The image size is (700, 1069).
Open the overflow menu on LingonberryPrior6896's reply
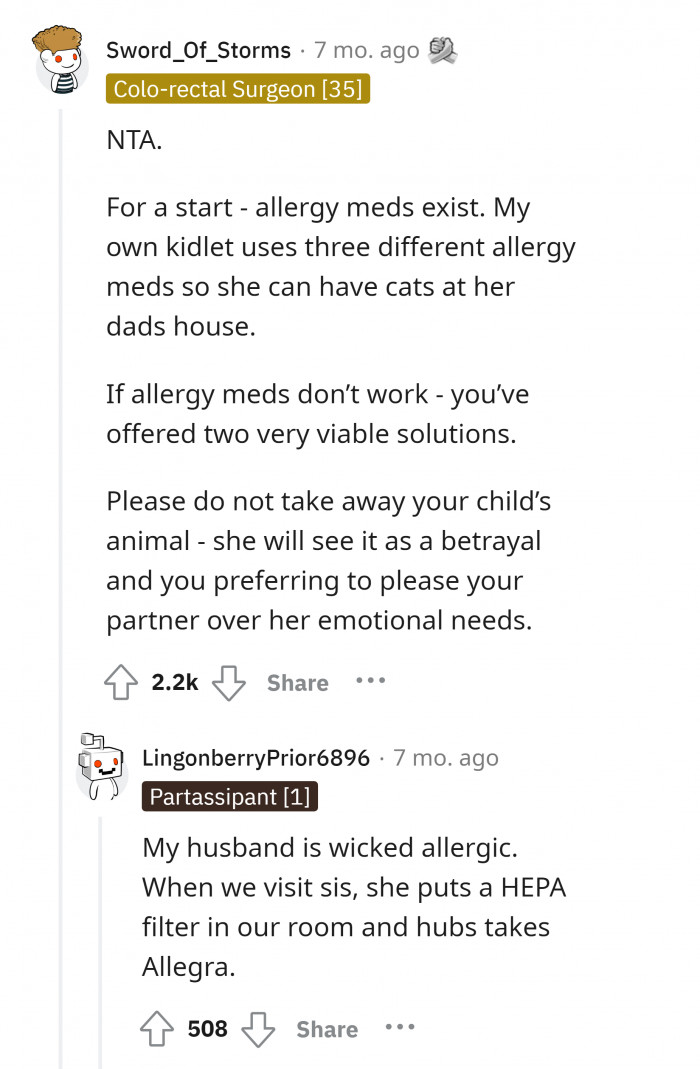(x=401, y=1028)
